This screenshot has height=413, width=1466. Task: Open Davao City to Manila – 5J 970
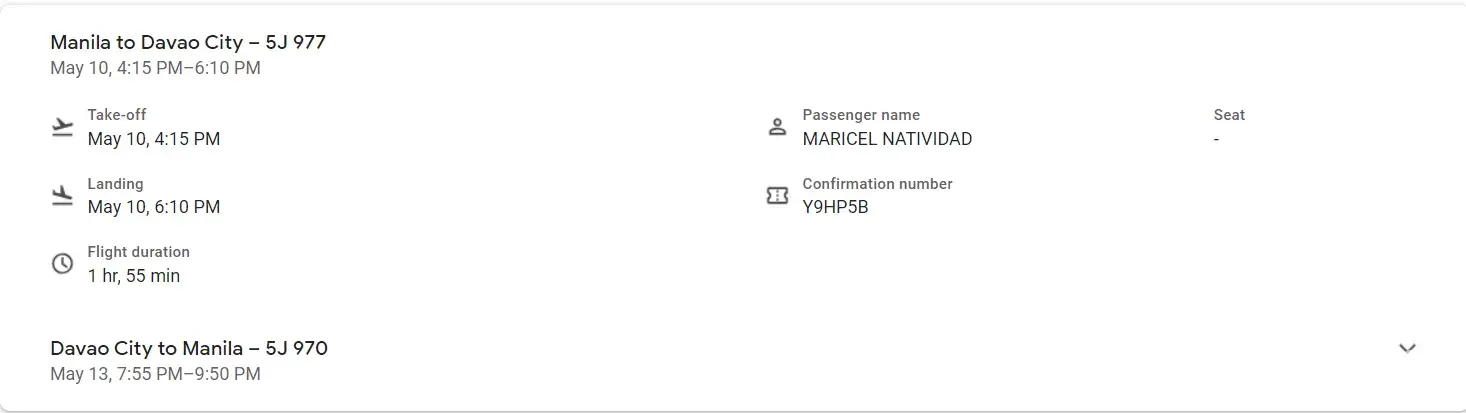pyautogui.click(x=189, y=348)
